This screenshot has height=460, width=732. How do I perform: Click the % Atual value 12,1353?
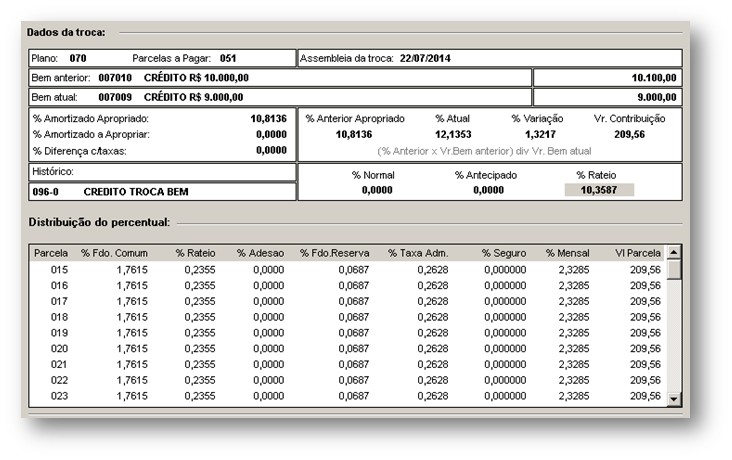(x=453, y=134)
